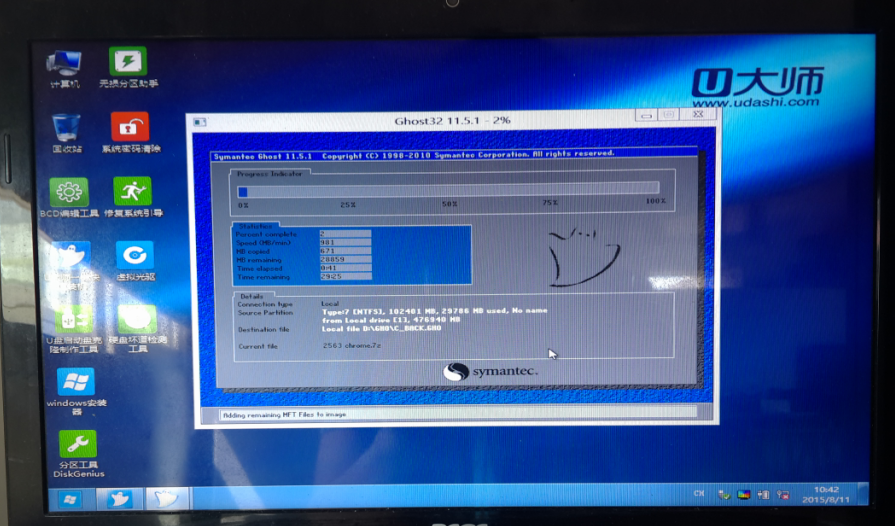Click the Ghost32 progress indicator bar
The height and width of the screenshot is (526, 895).
448,189
